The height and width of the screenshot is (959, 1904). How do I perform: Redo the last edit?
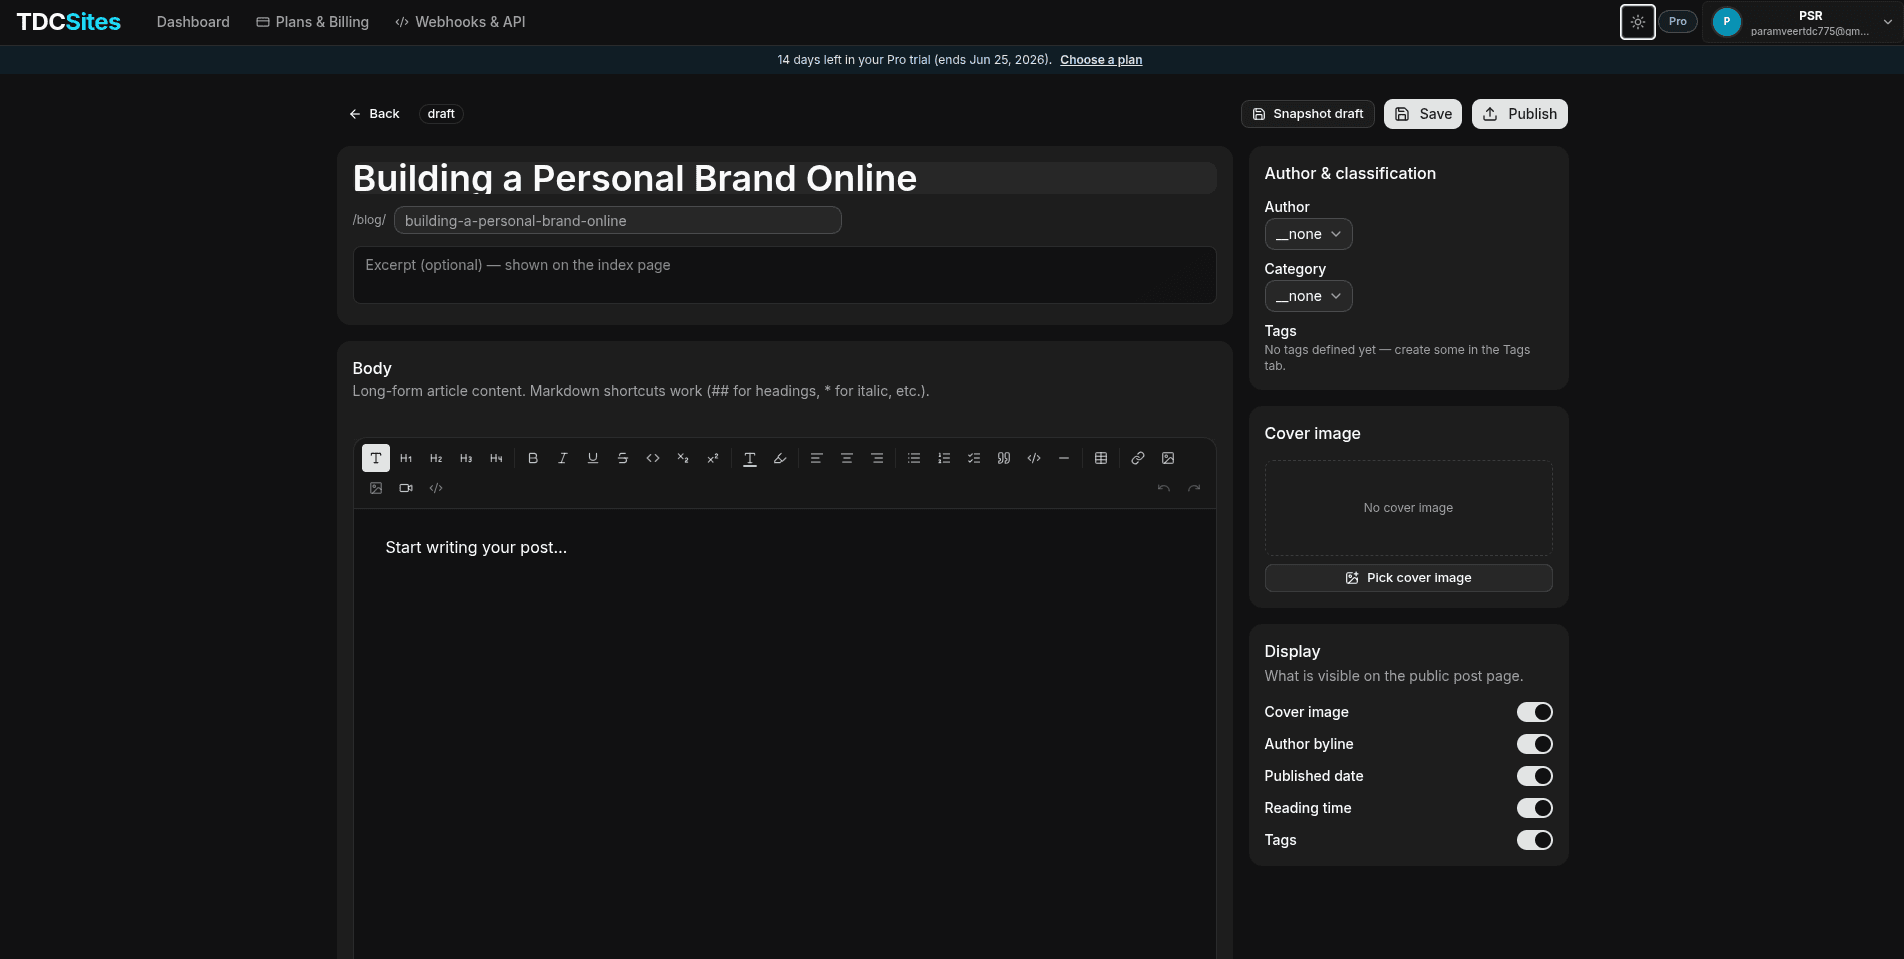[1194, 488]
